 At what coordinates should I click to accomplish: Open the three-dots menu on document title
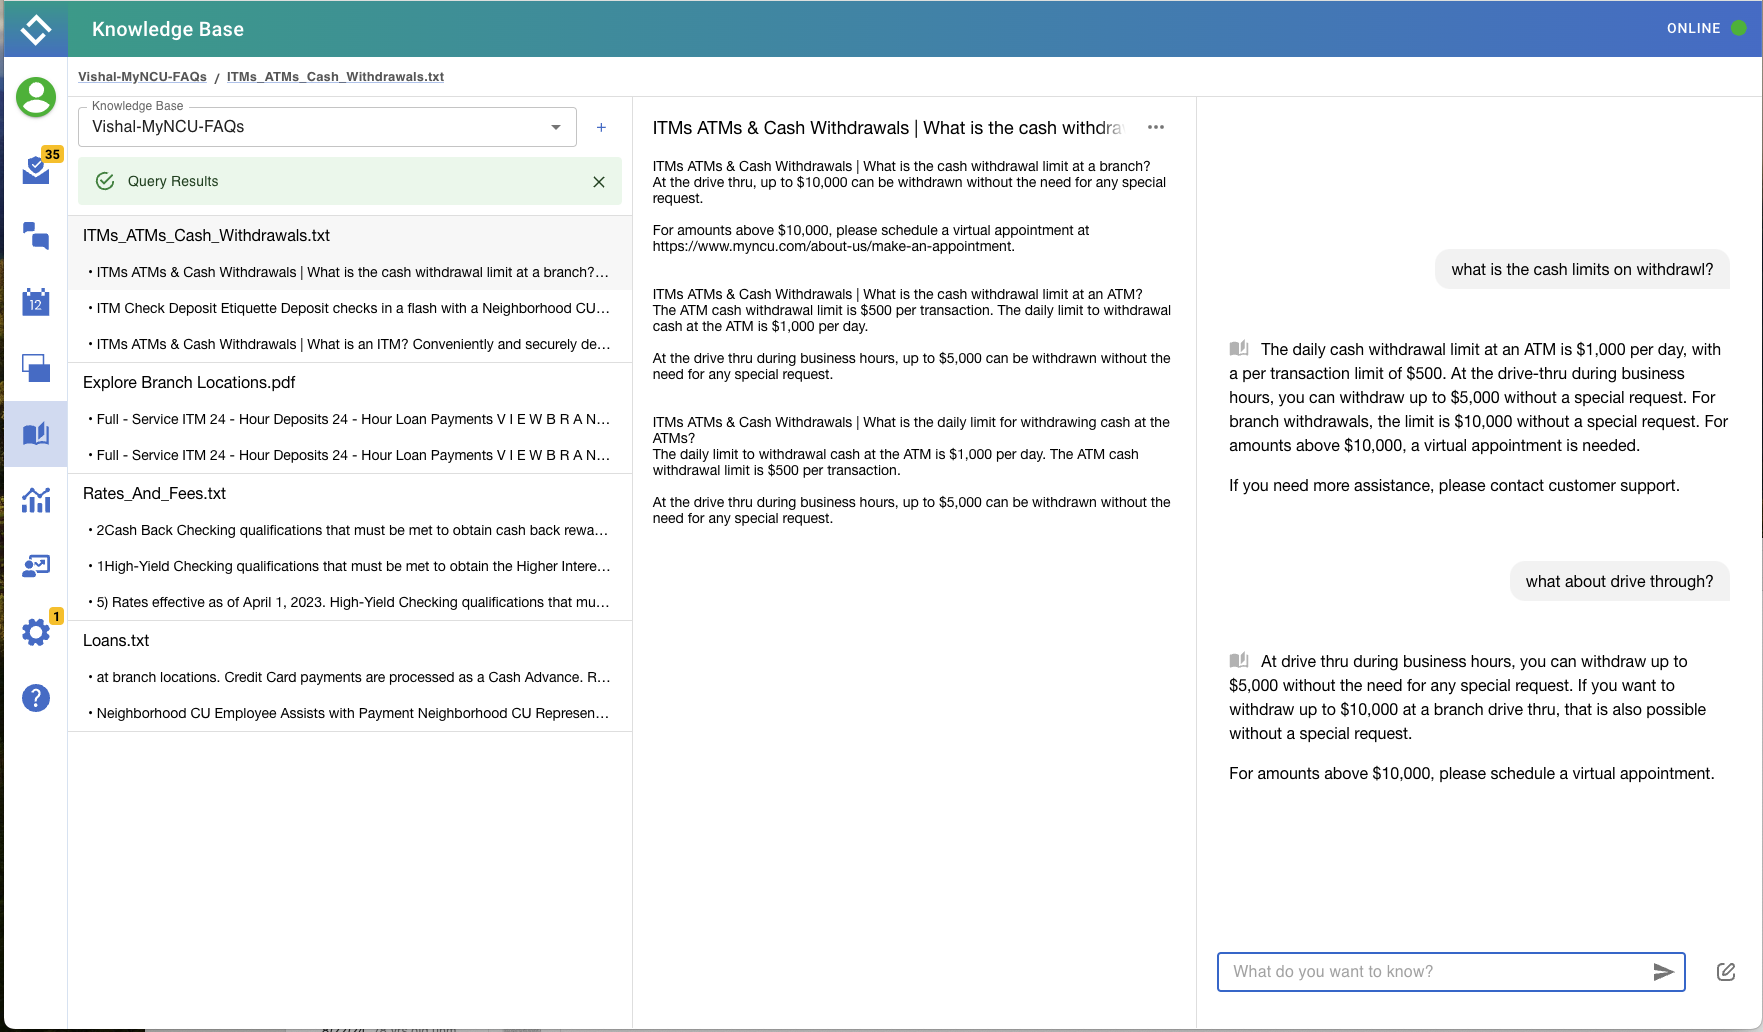[1156, 127]
